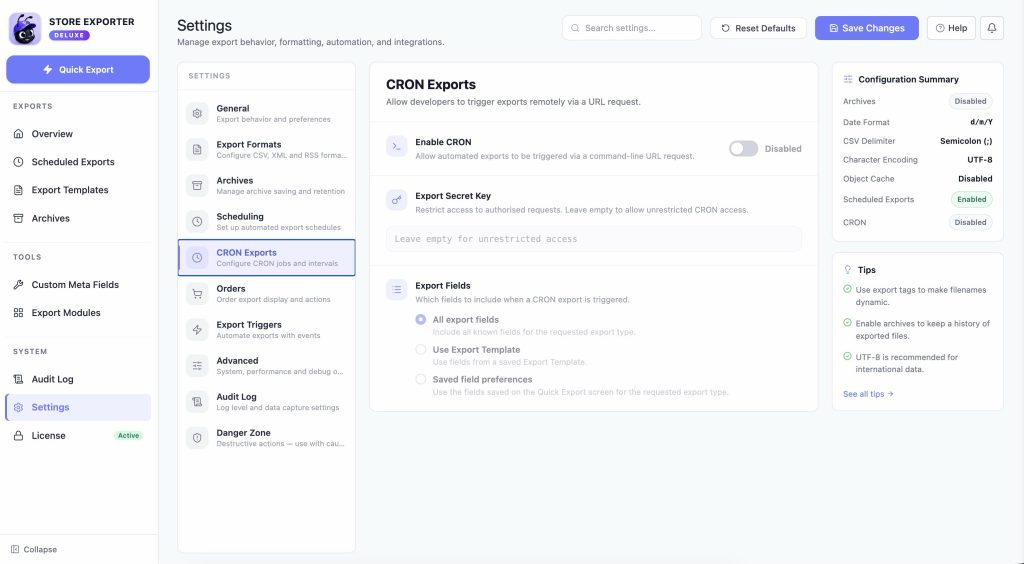Collapse the left sidebar

pos(34,550)
